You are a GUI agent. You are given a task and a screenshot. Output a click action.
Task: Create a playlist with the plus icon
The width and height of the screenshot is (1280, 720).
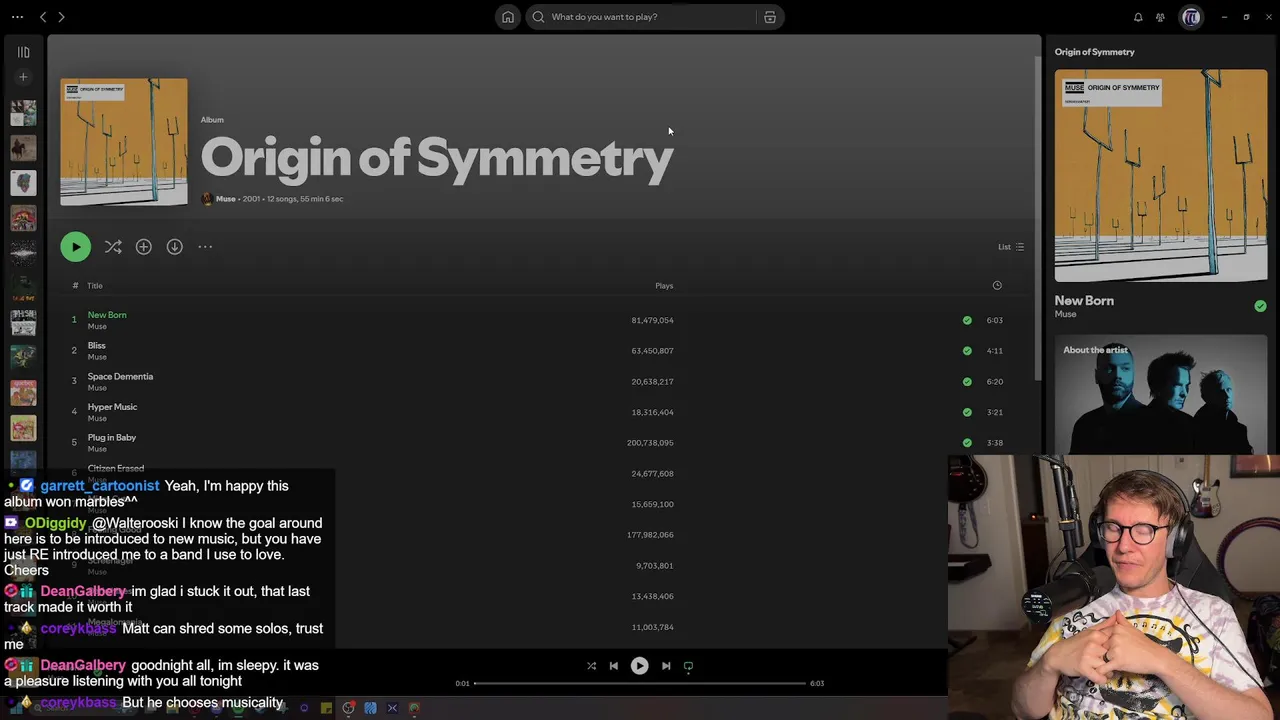pyautogui.click(x=23, y=77)
